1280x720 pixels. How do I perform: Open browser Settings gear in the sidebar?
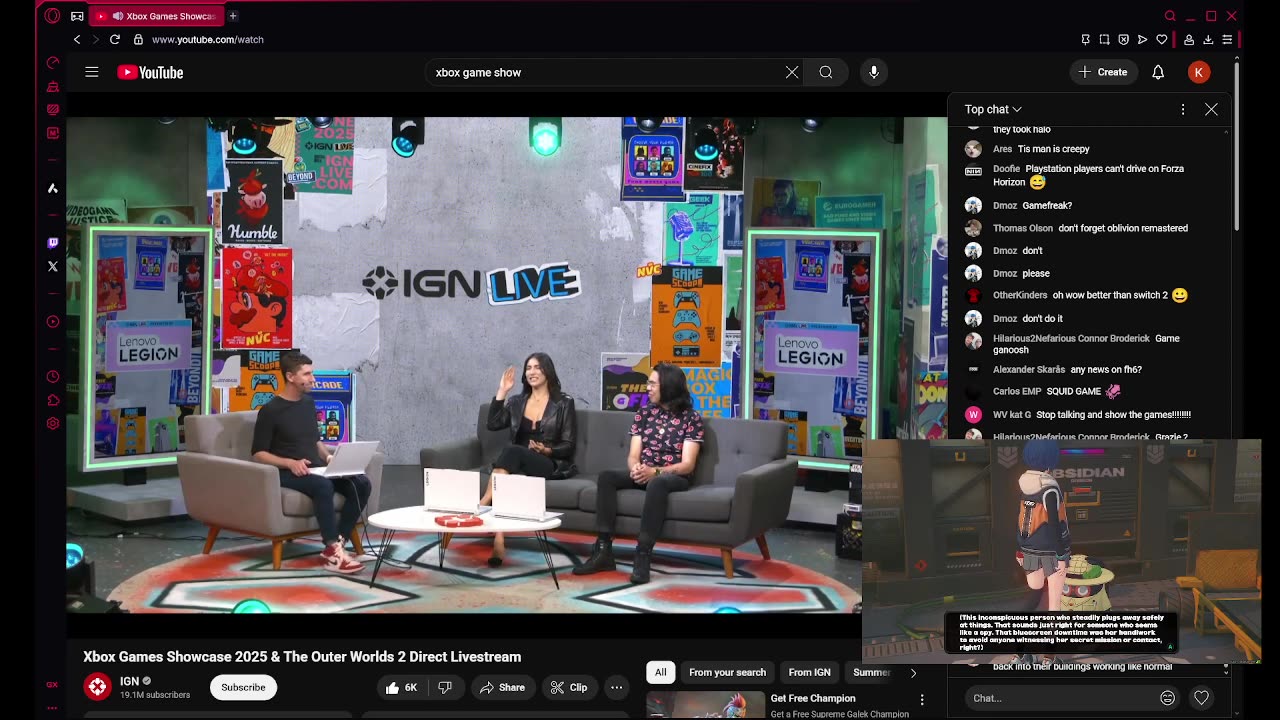coord(53,423)
